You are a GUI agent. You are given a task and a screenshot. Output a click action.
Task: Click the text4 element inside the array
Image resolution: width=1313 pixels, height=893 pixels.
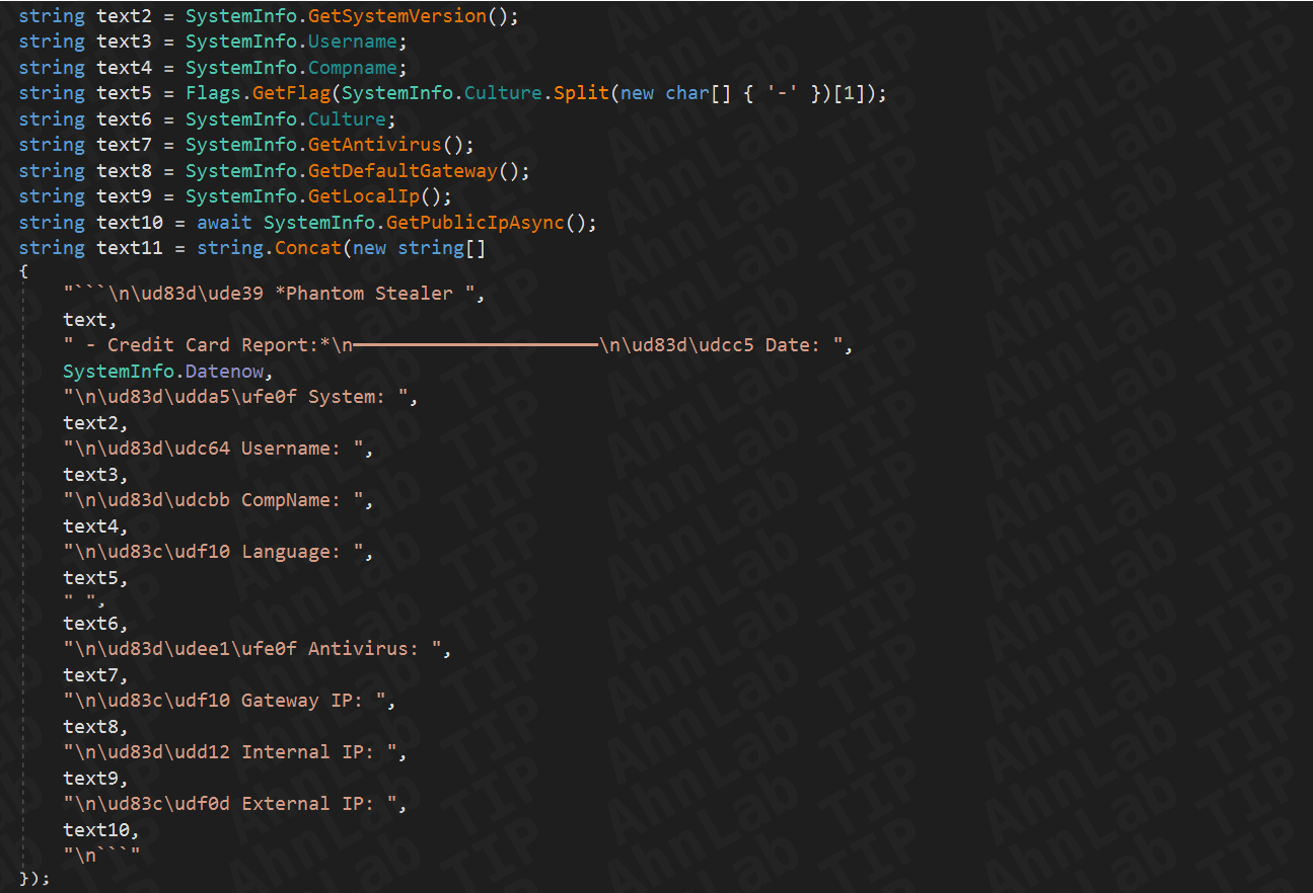[x=92, y=526]
